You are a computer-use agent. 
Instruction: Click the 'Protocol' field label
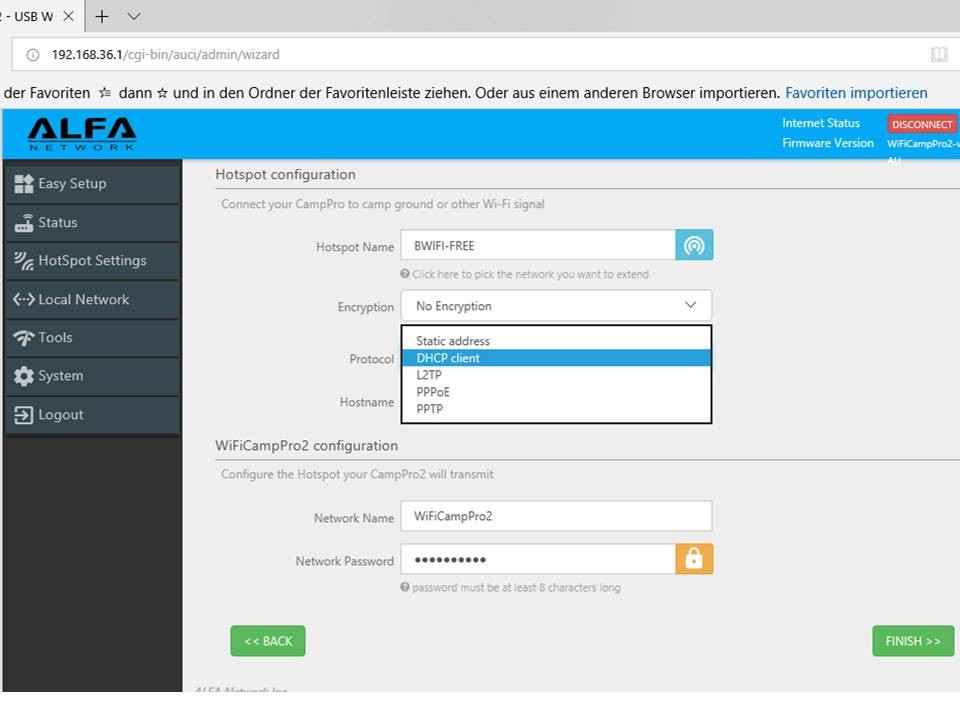click(x=372, y=359)
